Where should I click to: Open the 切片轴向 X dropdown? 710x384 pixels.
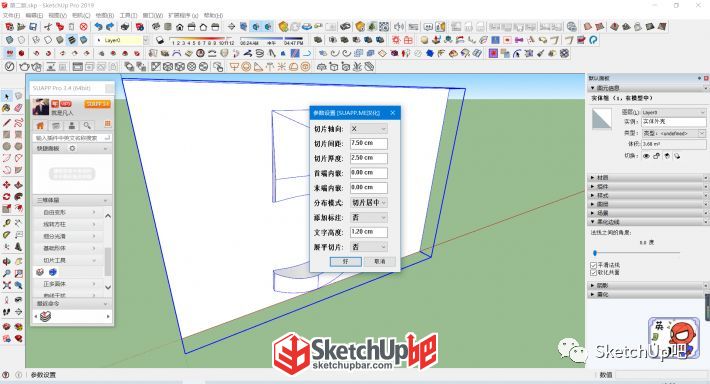pyautogui.click(x=369, y=129)
